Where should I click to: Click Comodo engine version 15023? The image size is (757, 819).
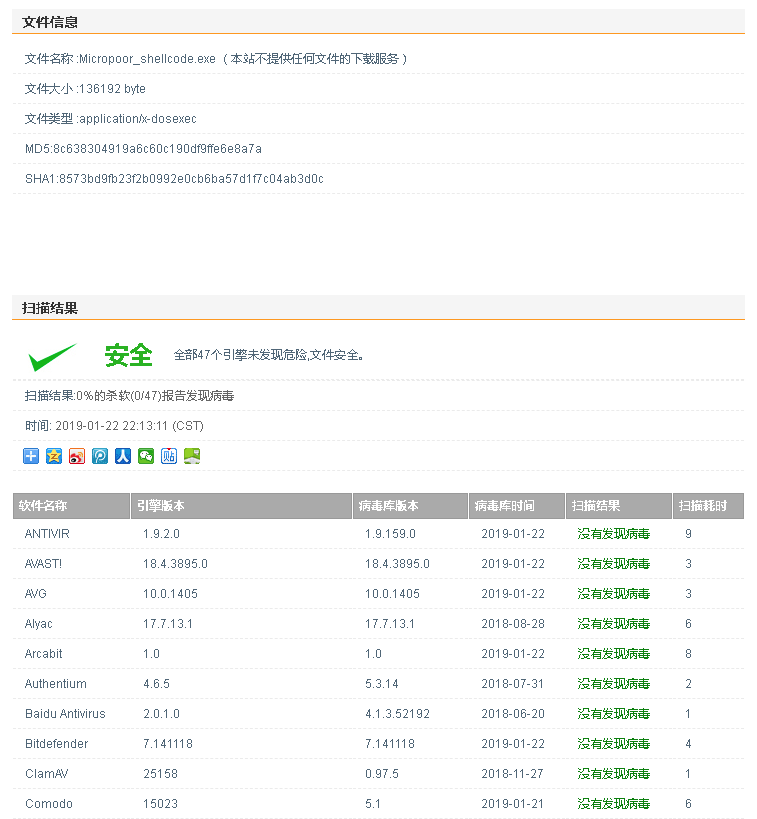click(160, 804)
